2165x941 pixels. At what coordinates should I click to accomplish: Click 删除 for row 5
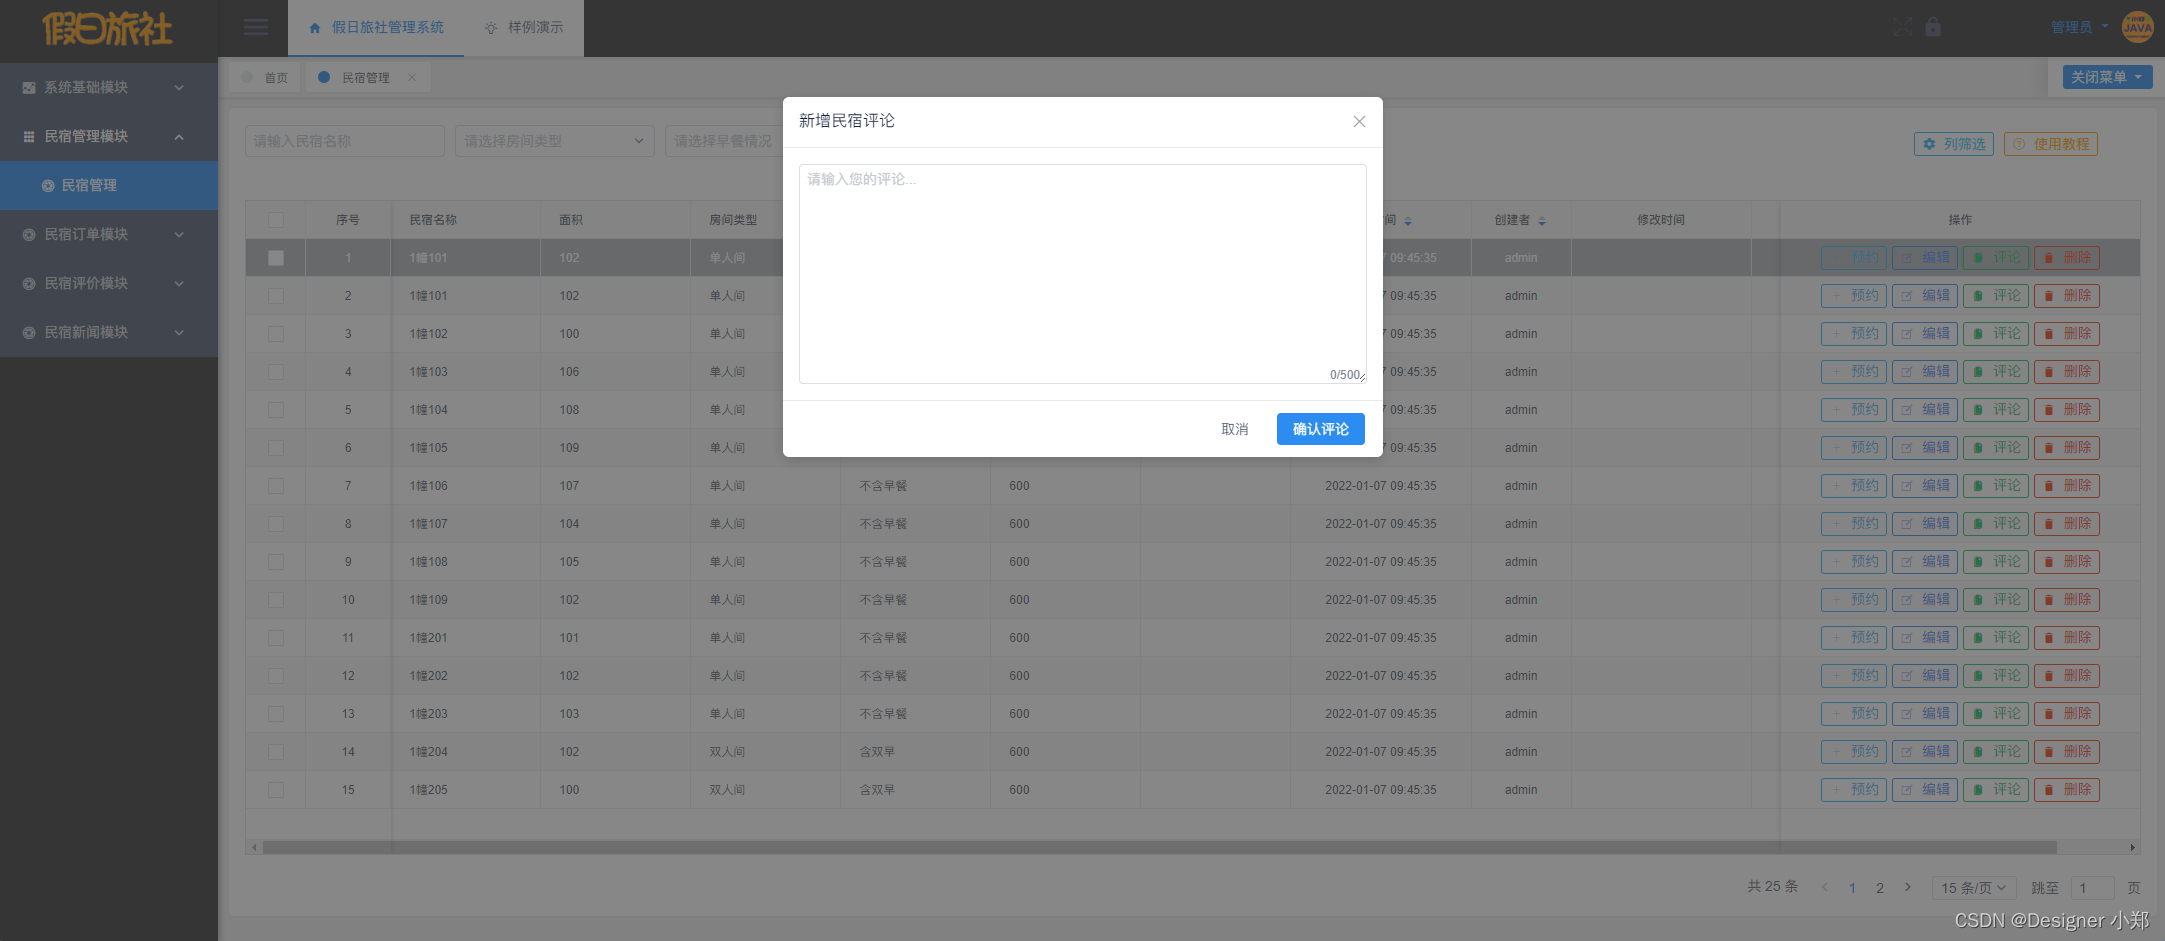pos(2067,410)
